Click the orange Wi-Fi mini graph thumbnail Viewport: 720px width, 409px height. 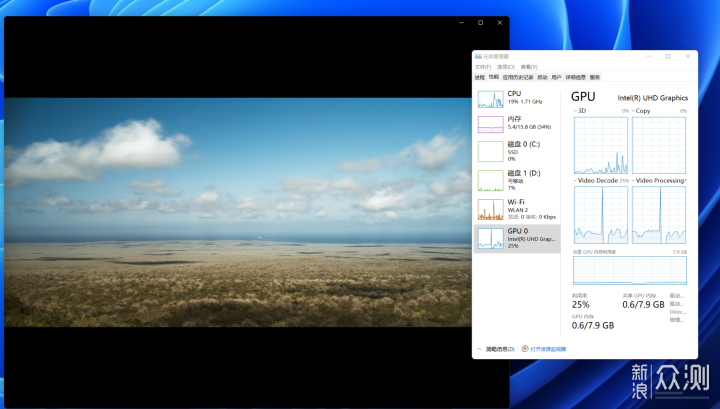tap(490, 209)
